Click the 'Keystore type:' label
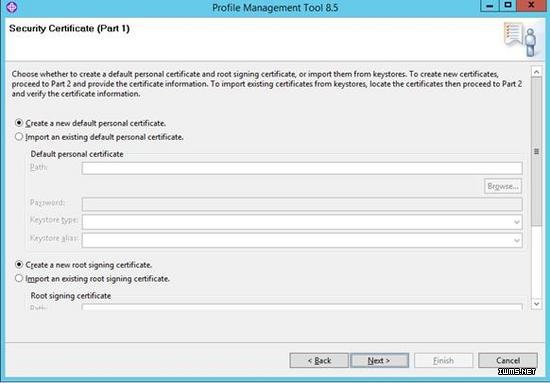 click(54, 220)
